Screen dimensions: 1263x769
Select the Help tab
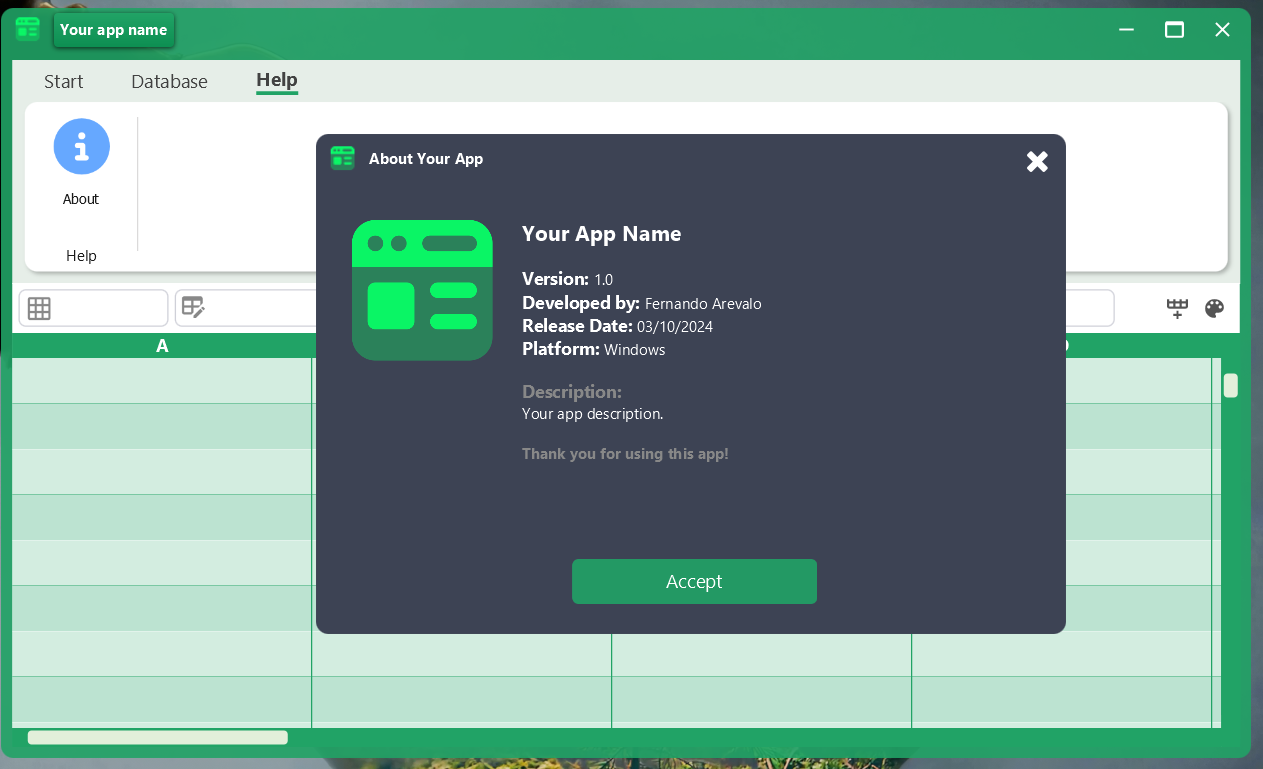pos(277,80)
